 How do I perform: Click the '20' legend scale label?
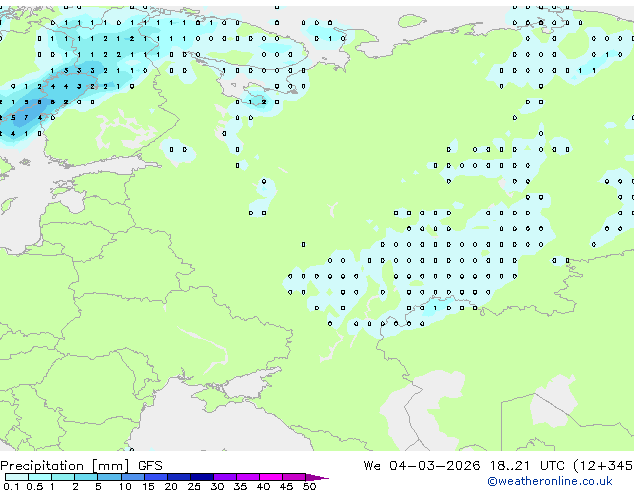(171, 486)
